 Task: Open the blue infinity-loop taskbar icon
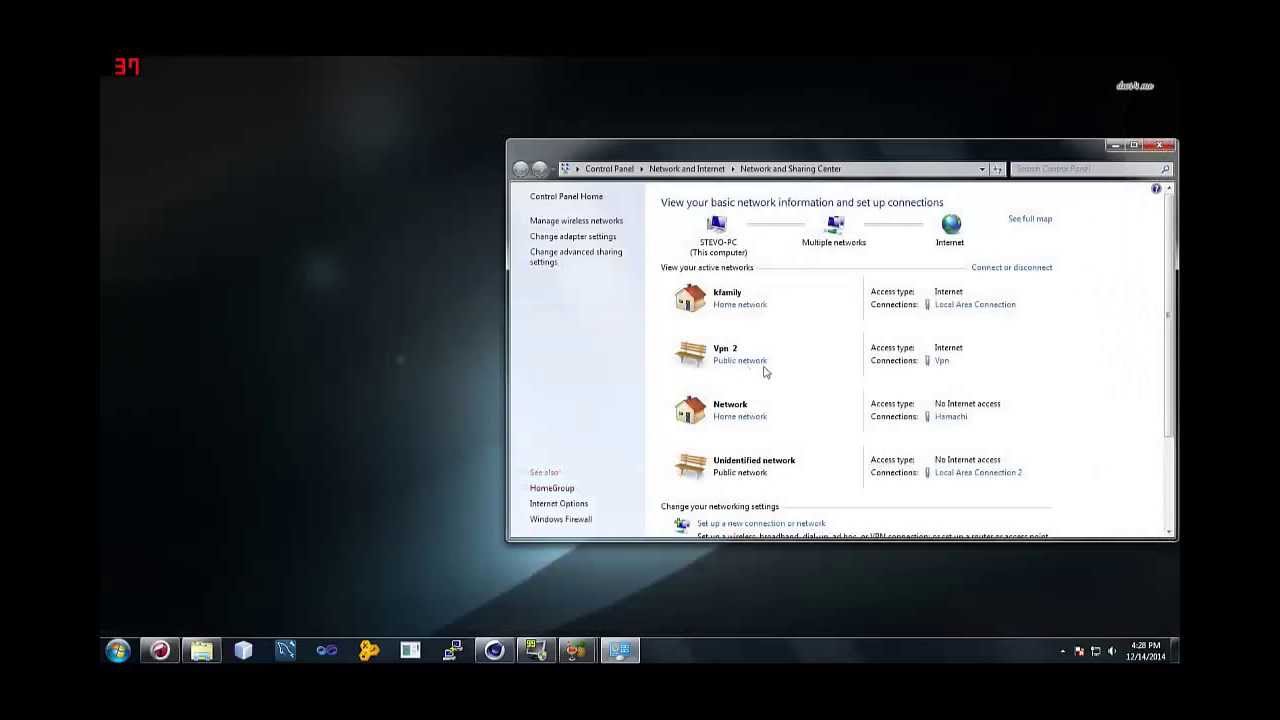(327, 651)
